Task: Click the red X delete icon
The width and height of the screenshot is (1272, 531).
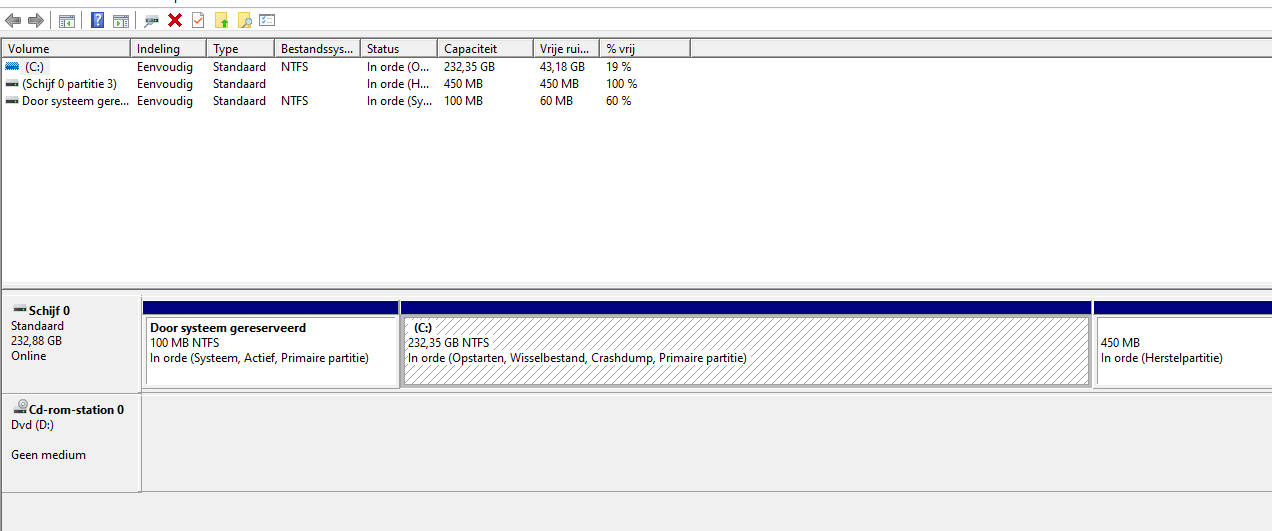Action: [175, 20]
